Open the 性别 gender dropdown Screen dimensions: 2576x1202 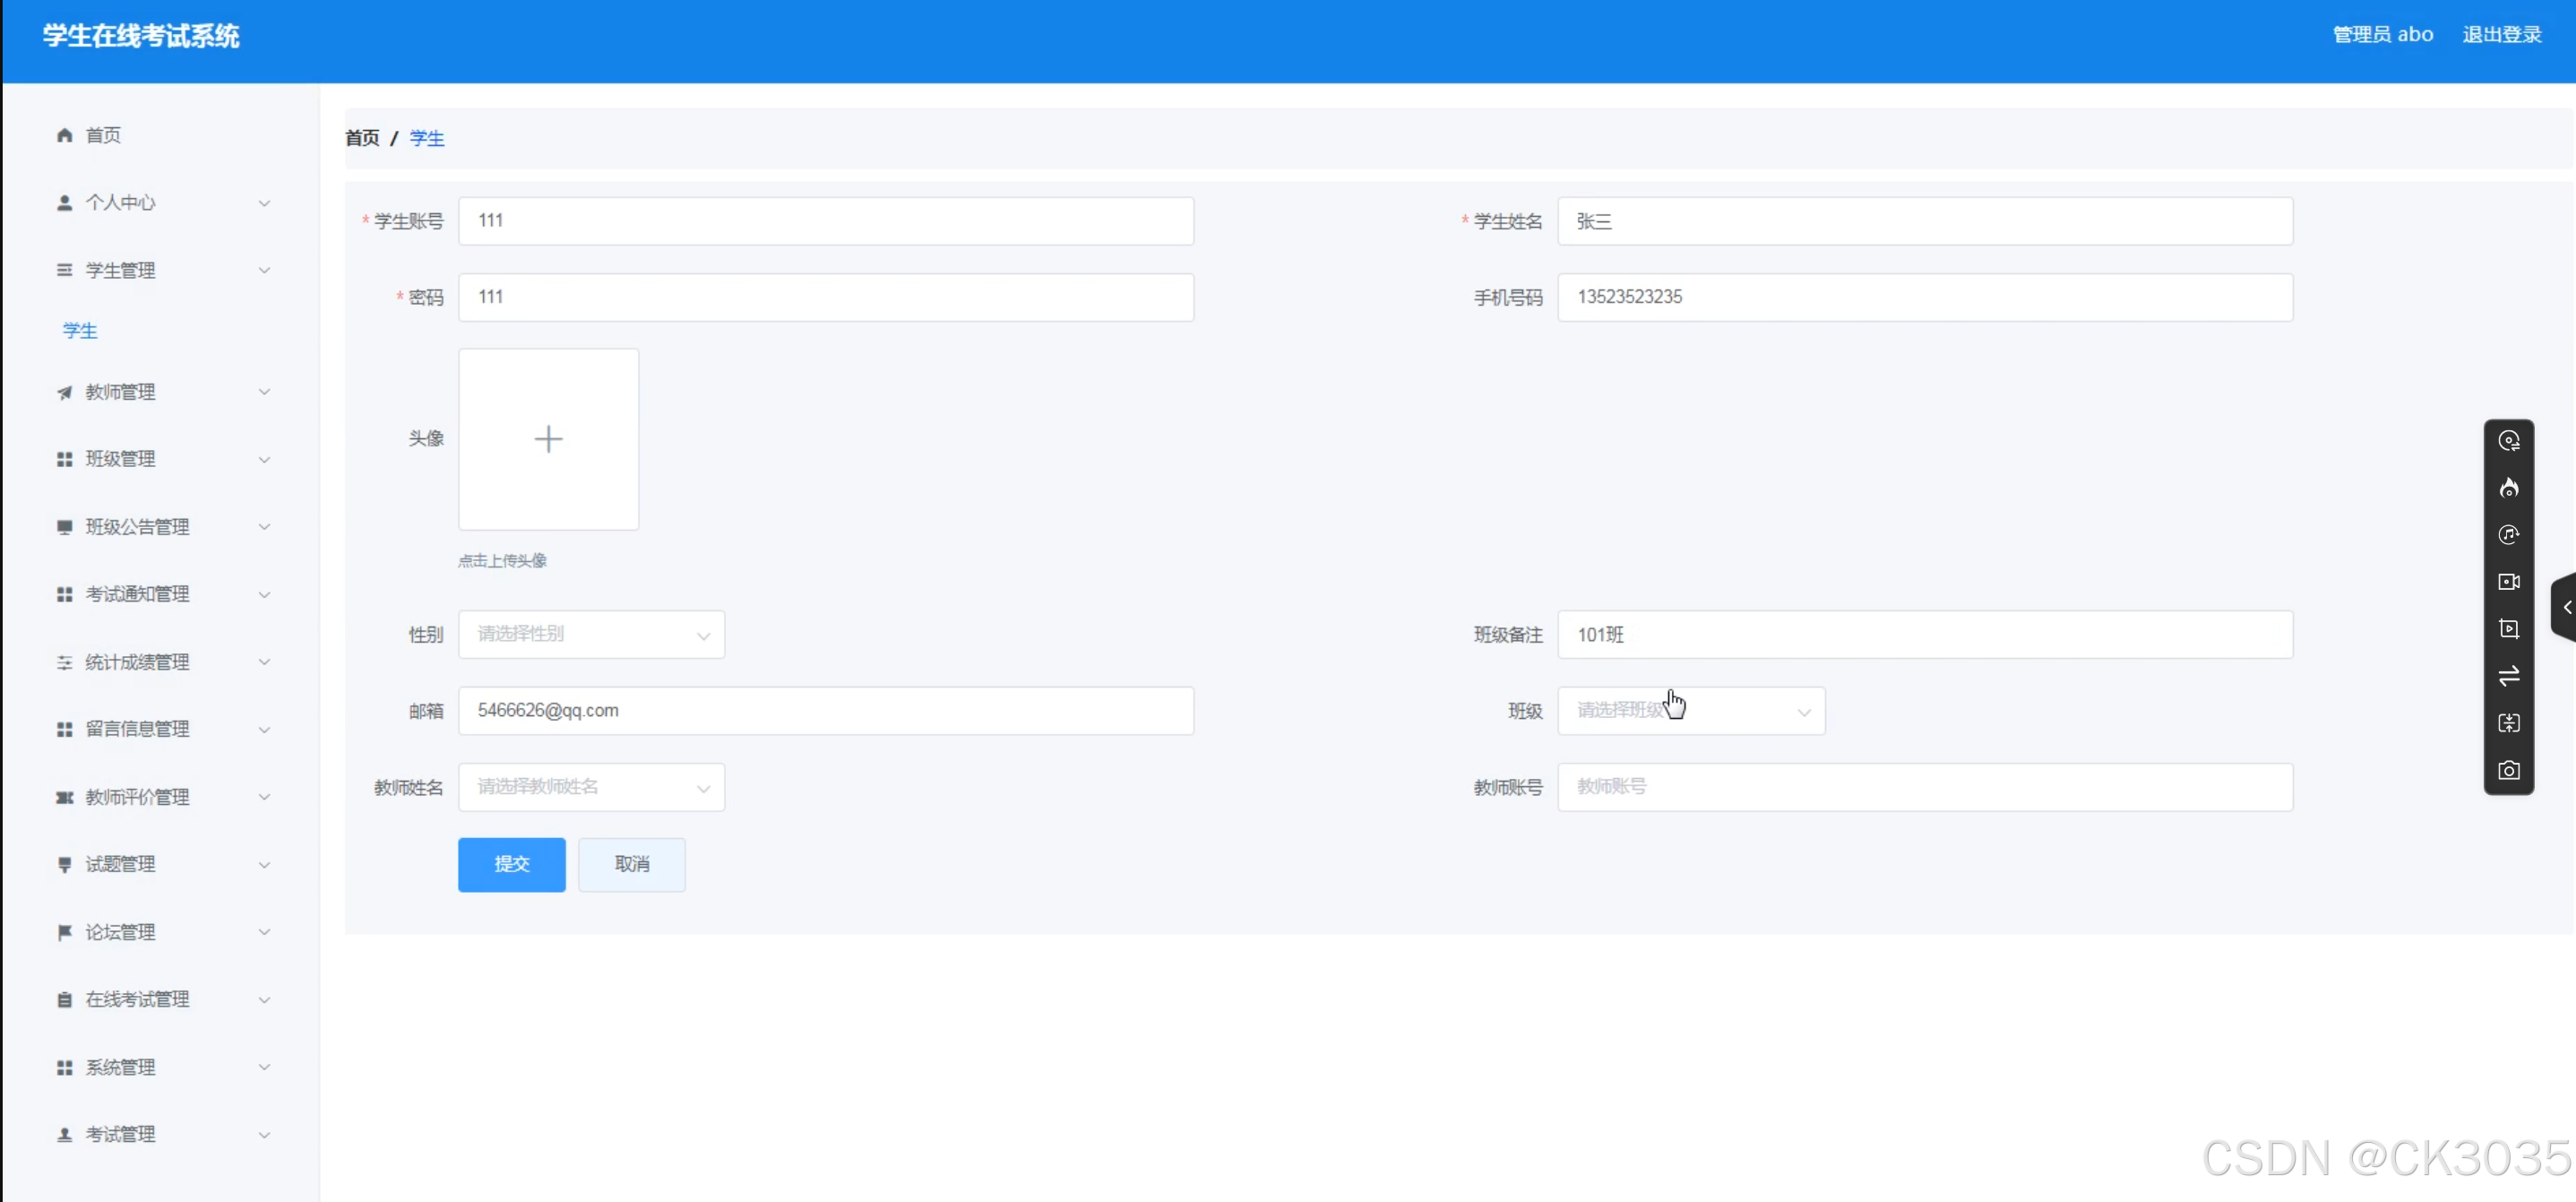tap(591, 634)
